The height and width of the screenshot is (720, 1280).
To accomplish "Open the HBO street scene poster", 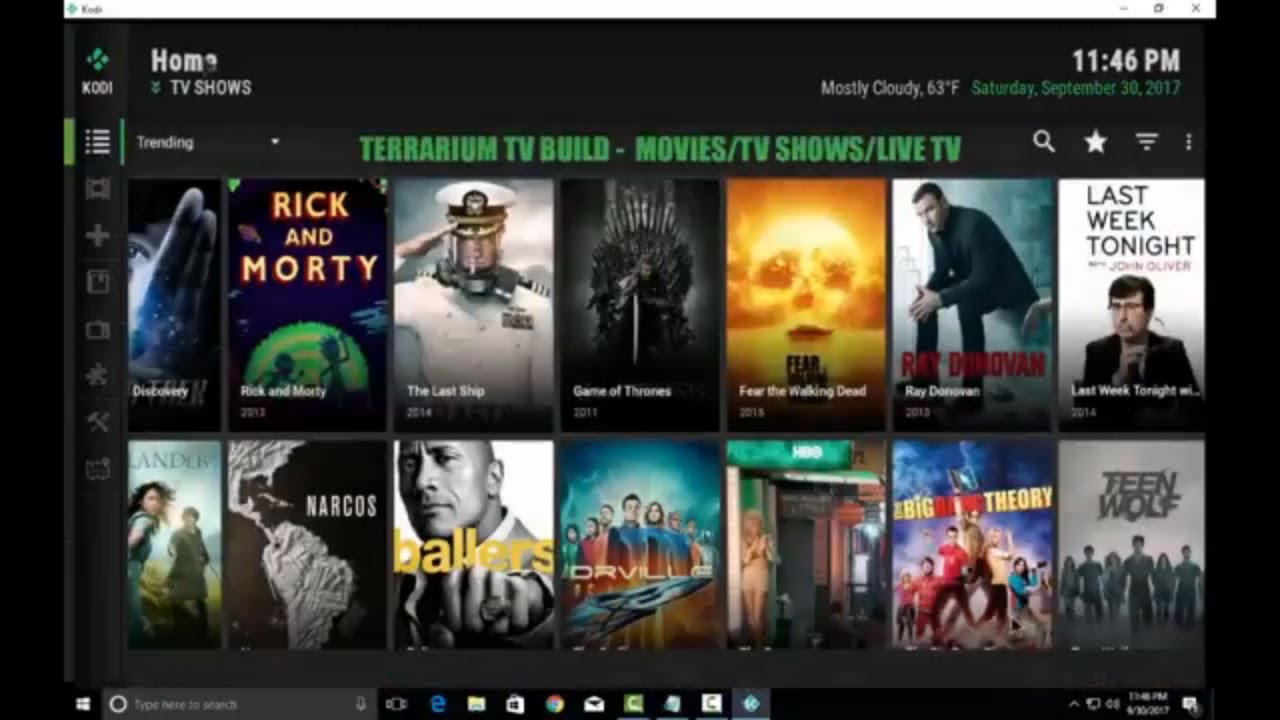I will [x=806, y=545].
